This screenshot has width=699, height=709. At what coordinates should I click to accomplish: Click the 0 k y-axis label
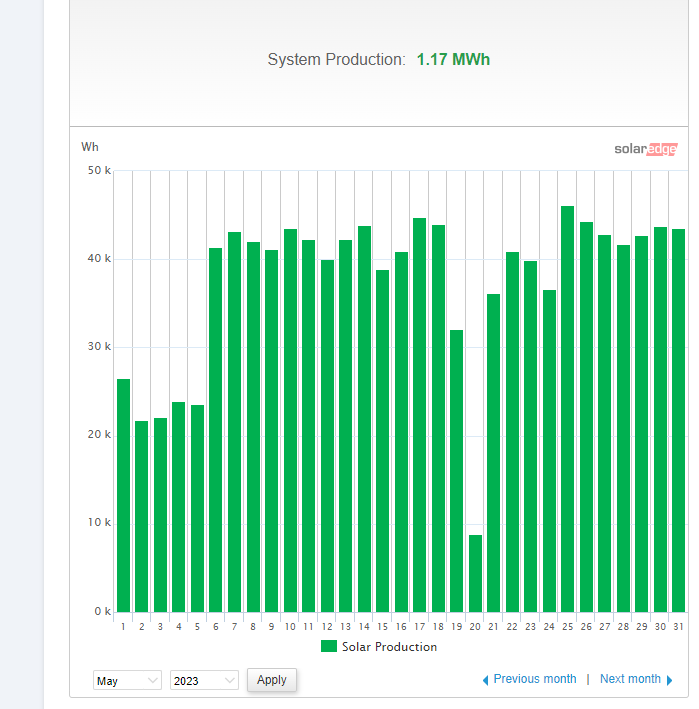click(x=102, y=611)
